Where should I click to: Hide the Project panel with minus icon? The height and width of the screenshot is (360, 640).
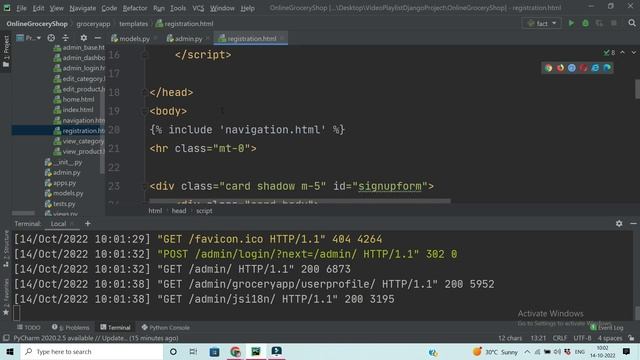pos(98,38)
